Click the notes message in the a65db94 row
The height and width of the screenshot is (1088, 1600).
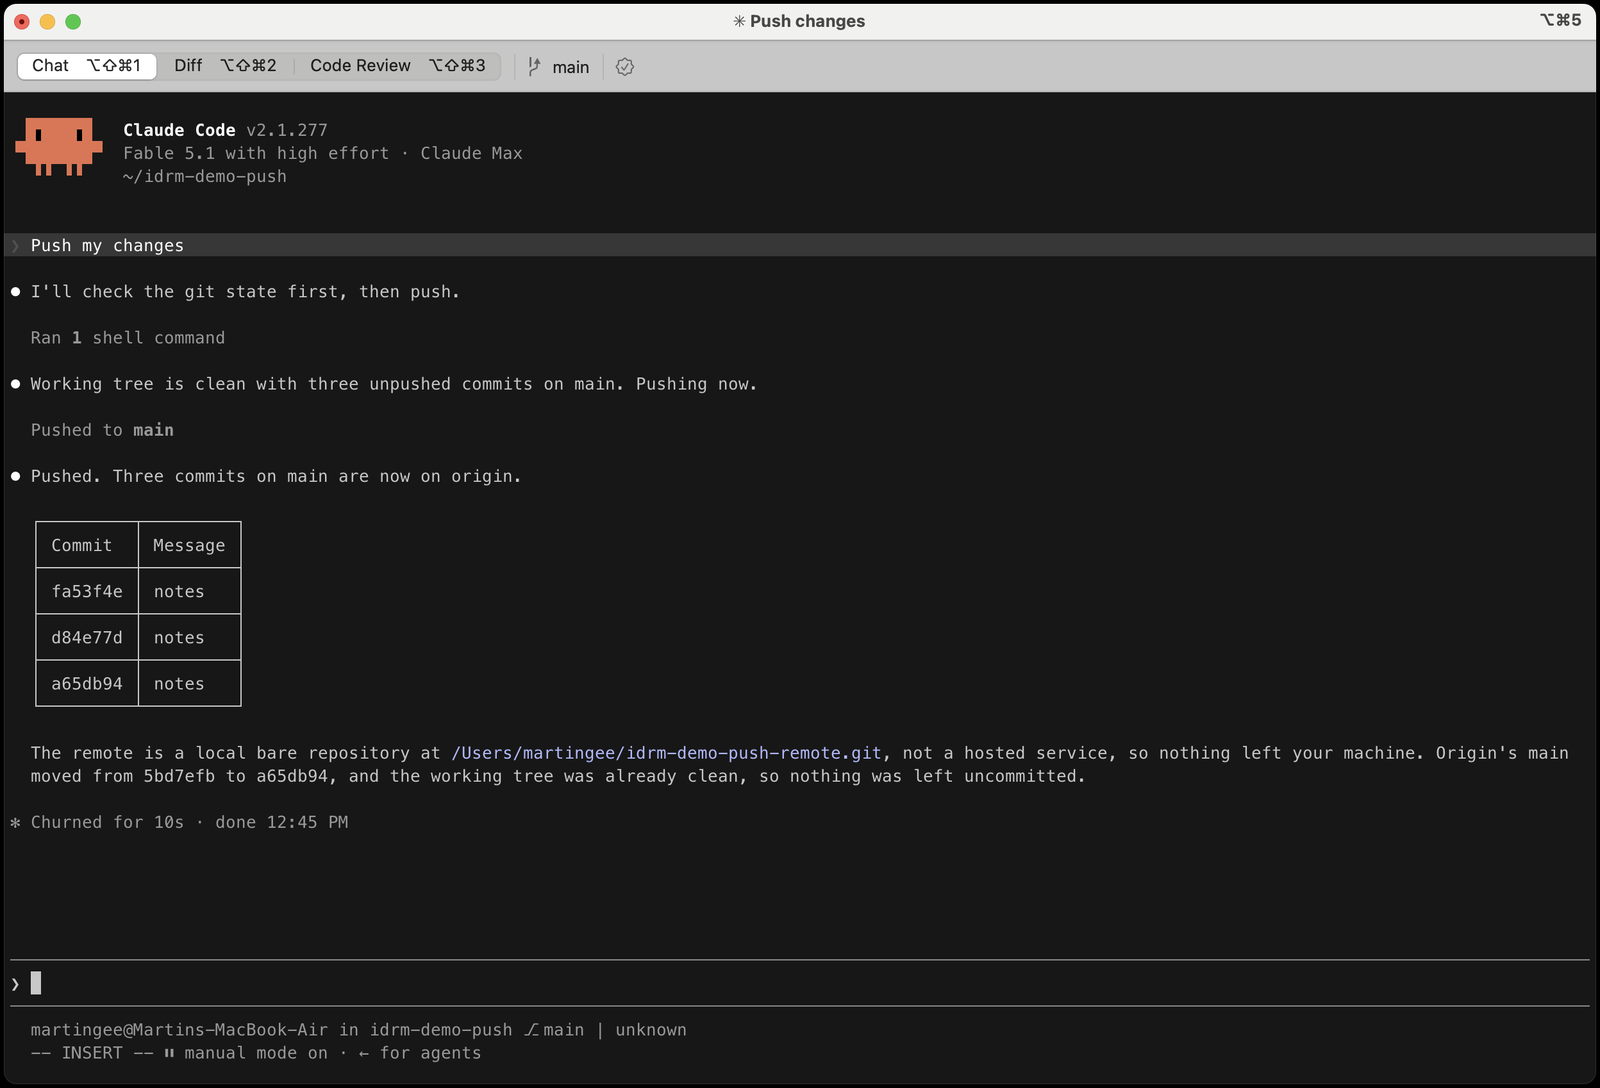click(x=179, y=683)
